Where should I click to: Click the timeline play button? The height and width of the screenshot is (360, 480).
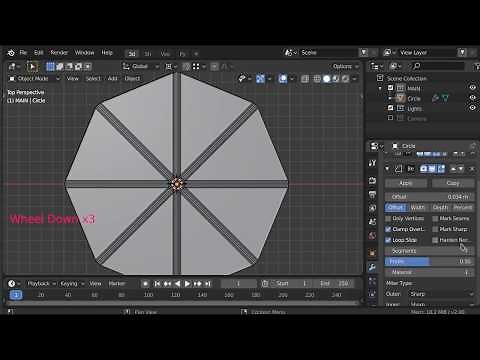point(187,284)
